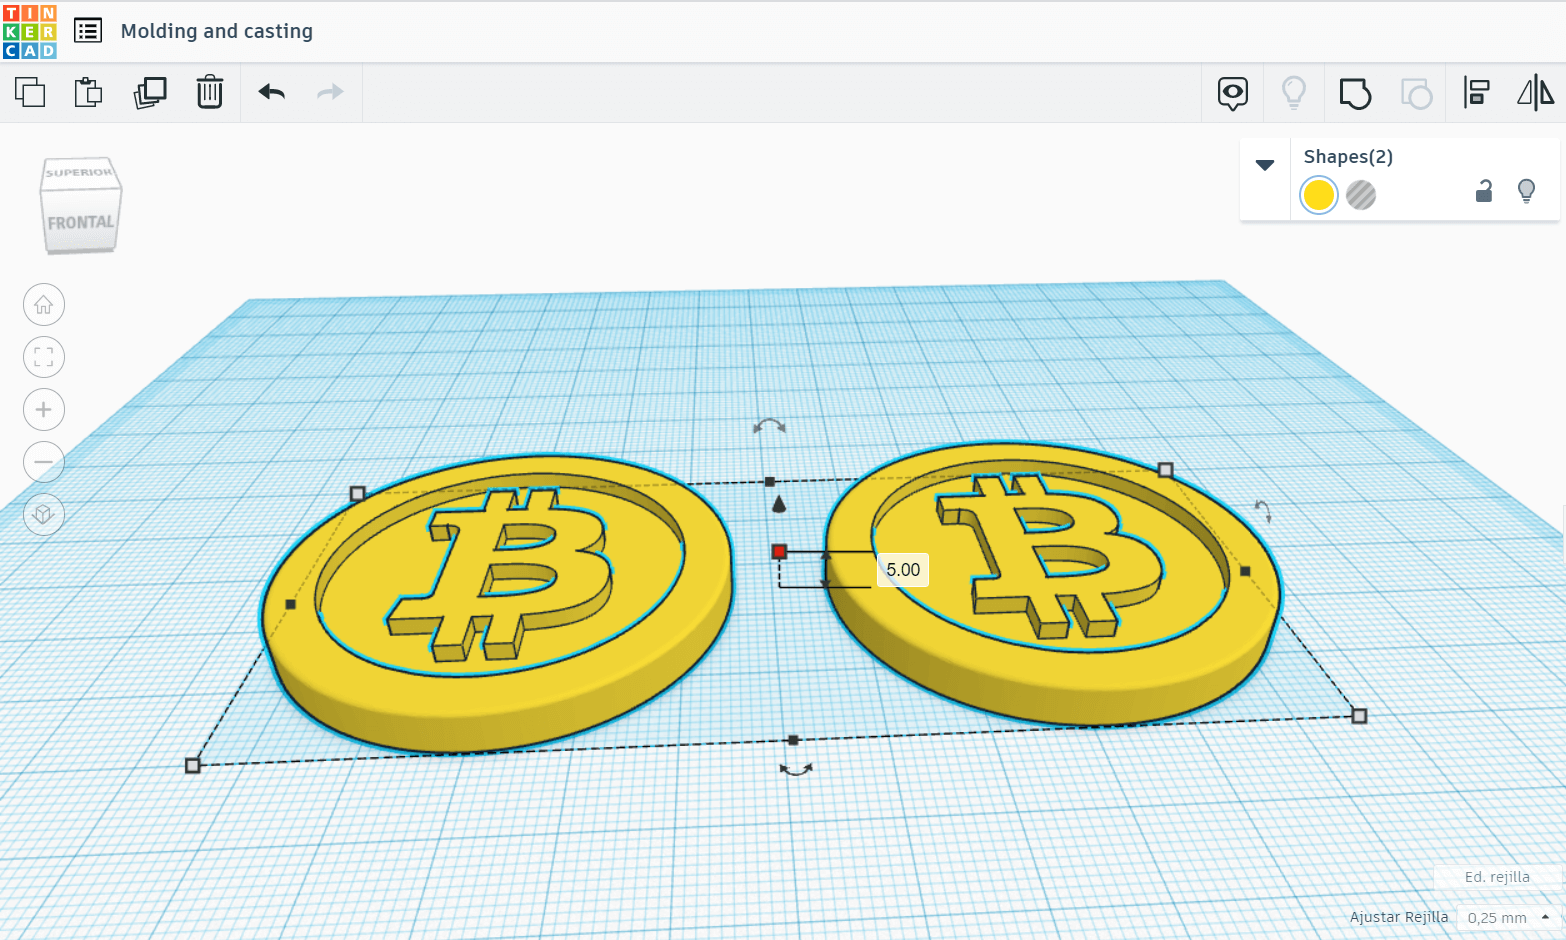Open Ed. rejilla grid settings
The height and width of the screenshot is (940, 1566).
(1497, 877)
